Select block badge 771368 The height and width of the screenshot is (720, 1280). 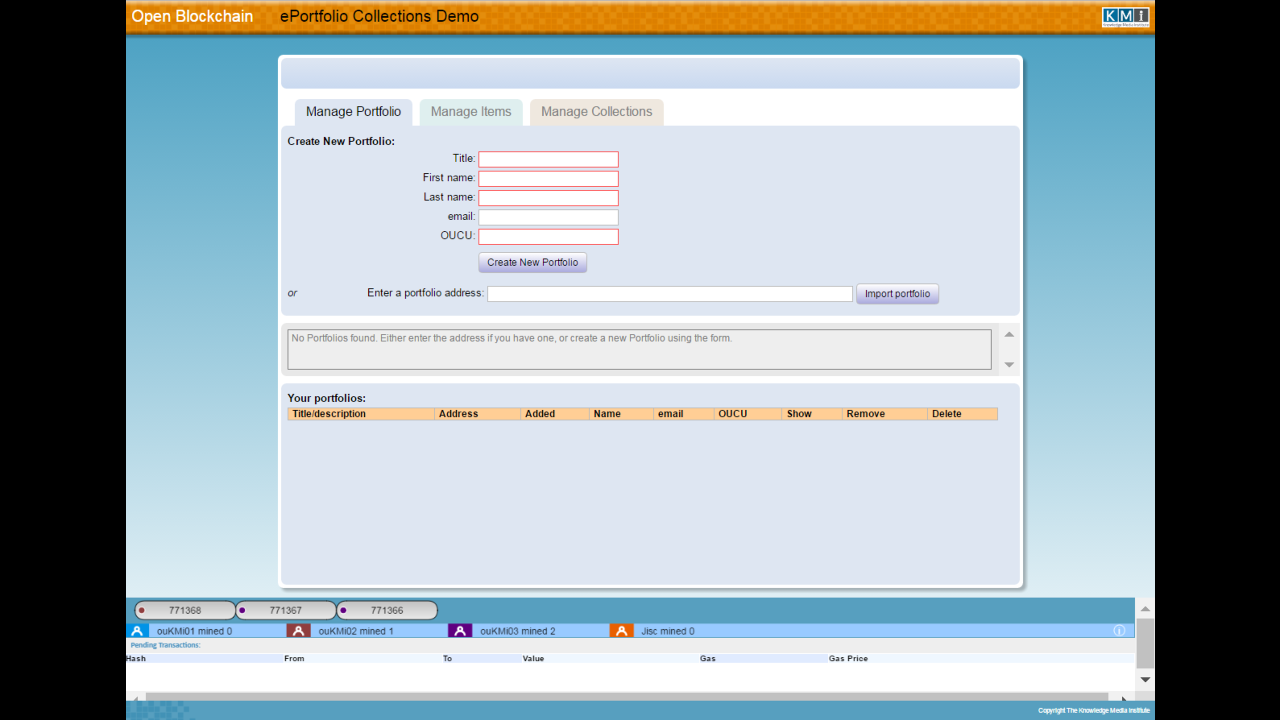coord(187,609)
